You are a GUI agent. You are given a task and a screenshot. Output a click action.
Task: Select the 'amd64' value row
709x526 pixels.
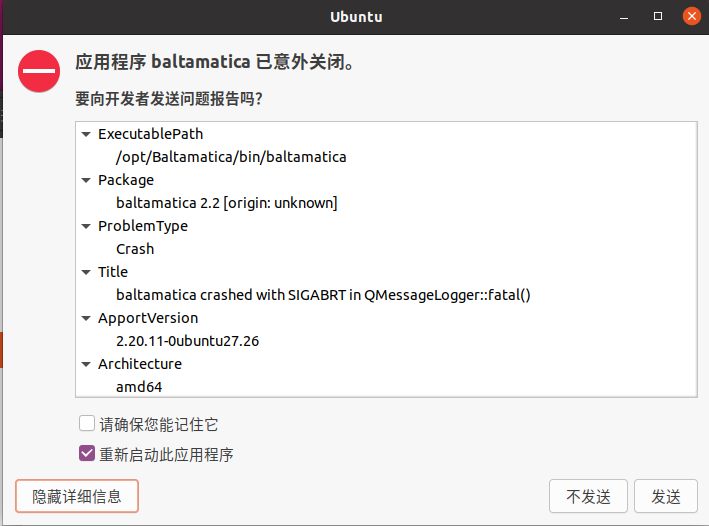[x=139, y=387]
